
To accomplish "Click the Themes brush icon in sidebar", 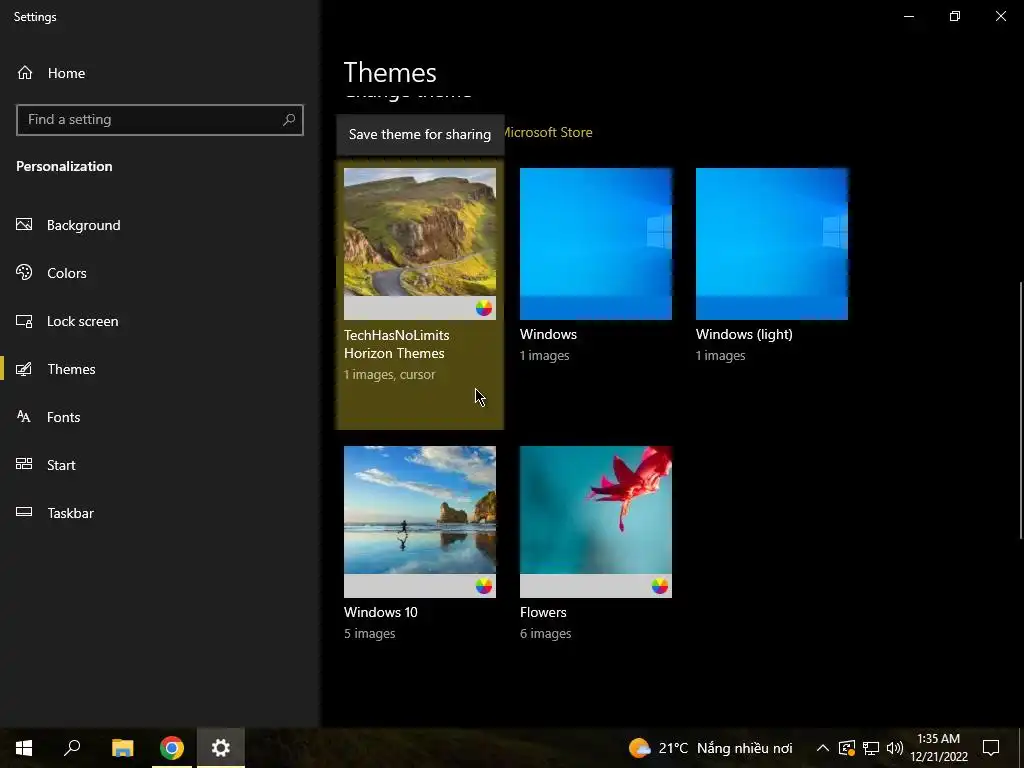I will click(x=24, y=369).
